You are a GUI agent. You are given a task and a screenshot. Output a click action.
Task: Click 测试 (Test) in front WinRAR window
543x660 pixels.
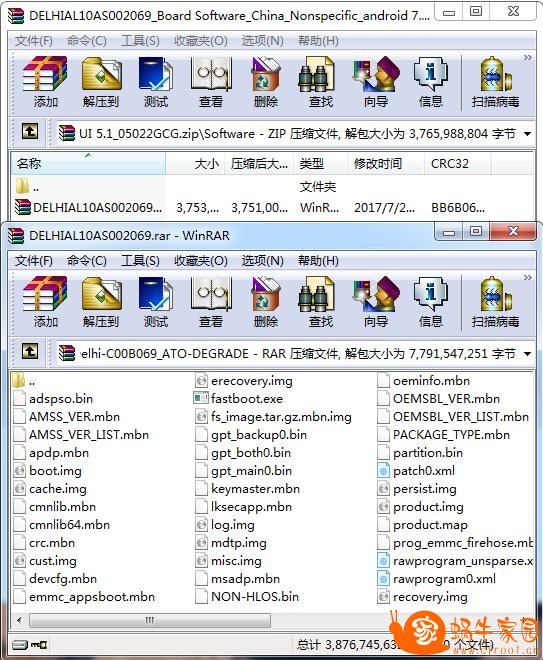(156, 302)
